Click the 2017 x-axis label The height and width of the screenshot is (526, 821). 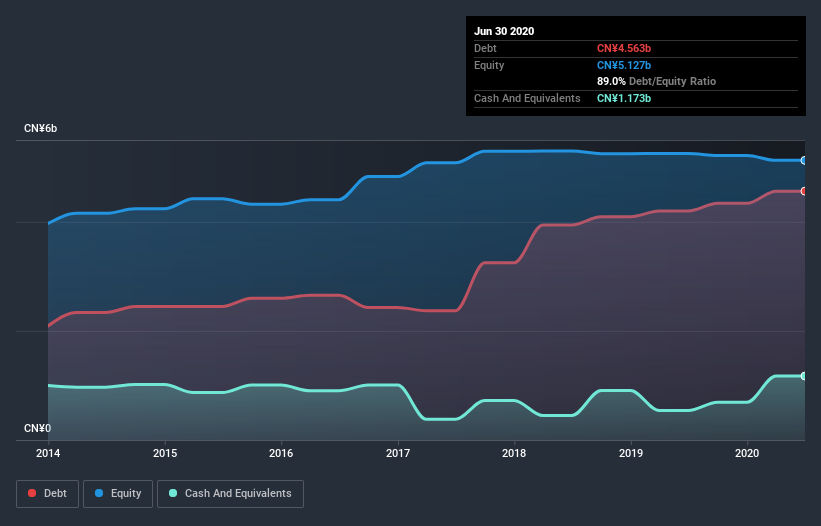[398, 453]
